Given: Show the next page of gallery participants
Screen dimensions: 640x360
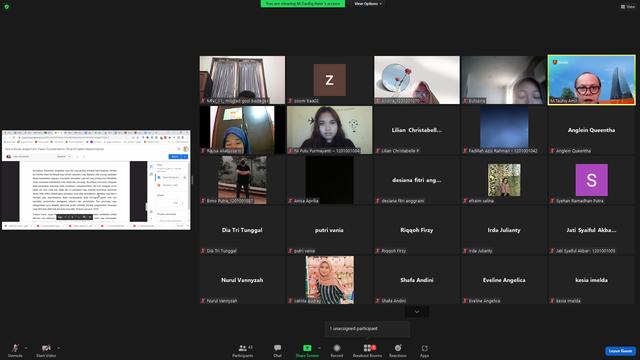Looking at the screenshot, I should (x=417, y=312).
